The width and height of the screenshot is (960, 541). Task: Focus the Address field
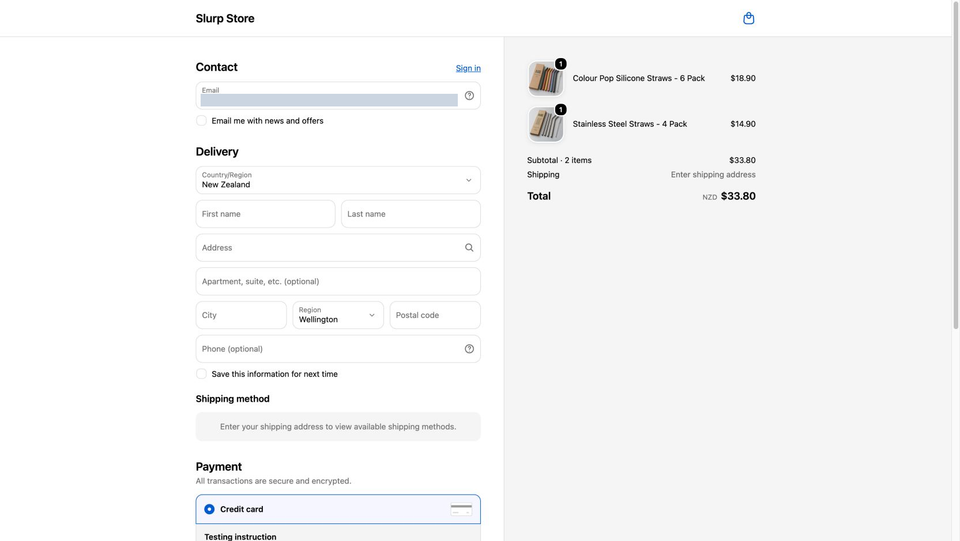[x=338, y=248]
